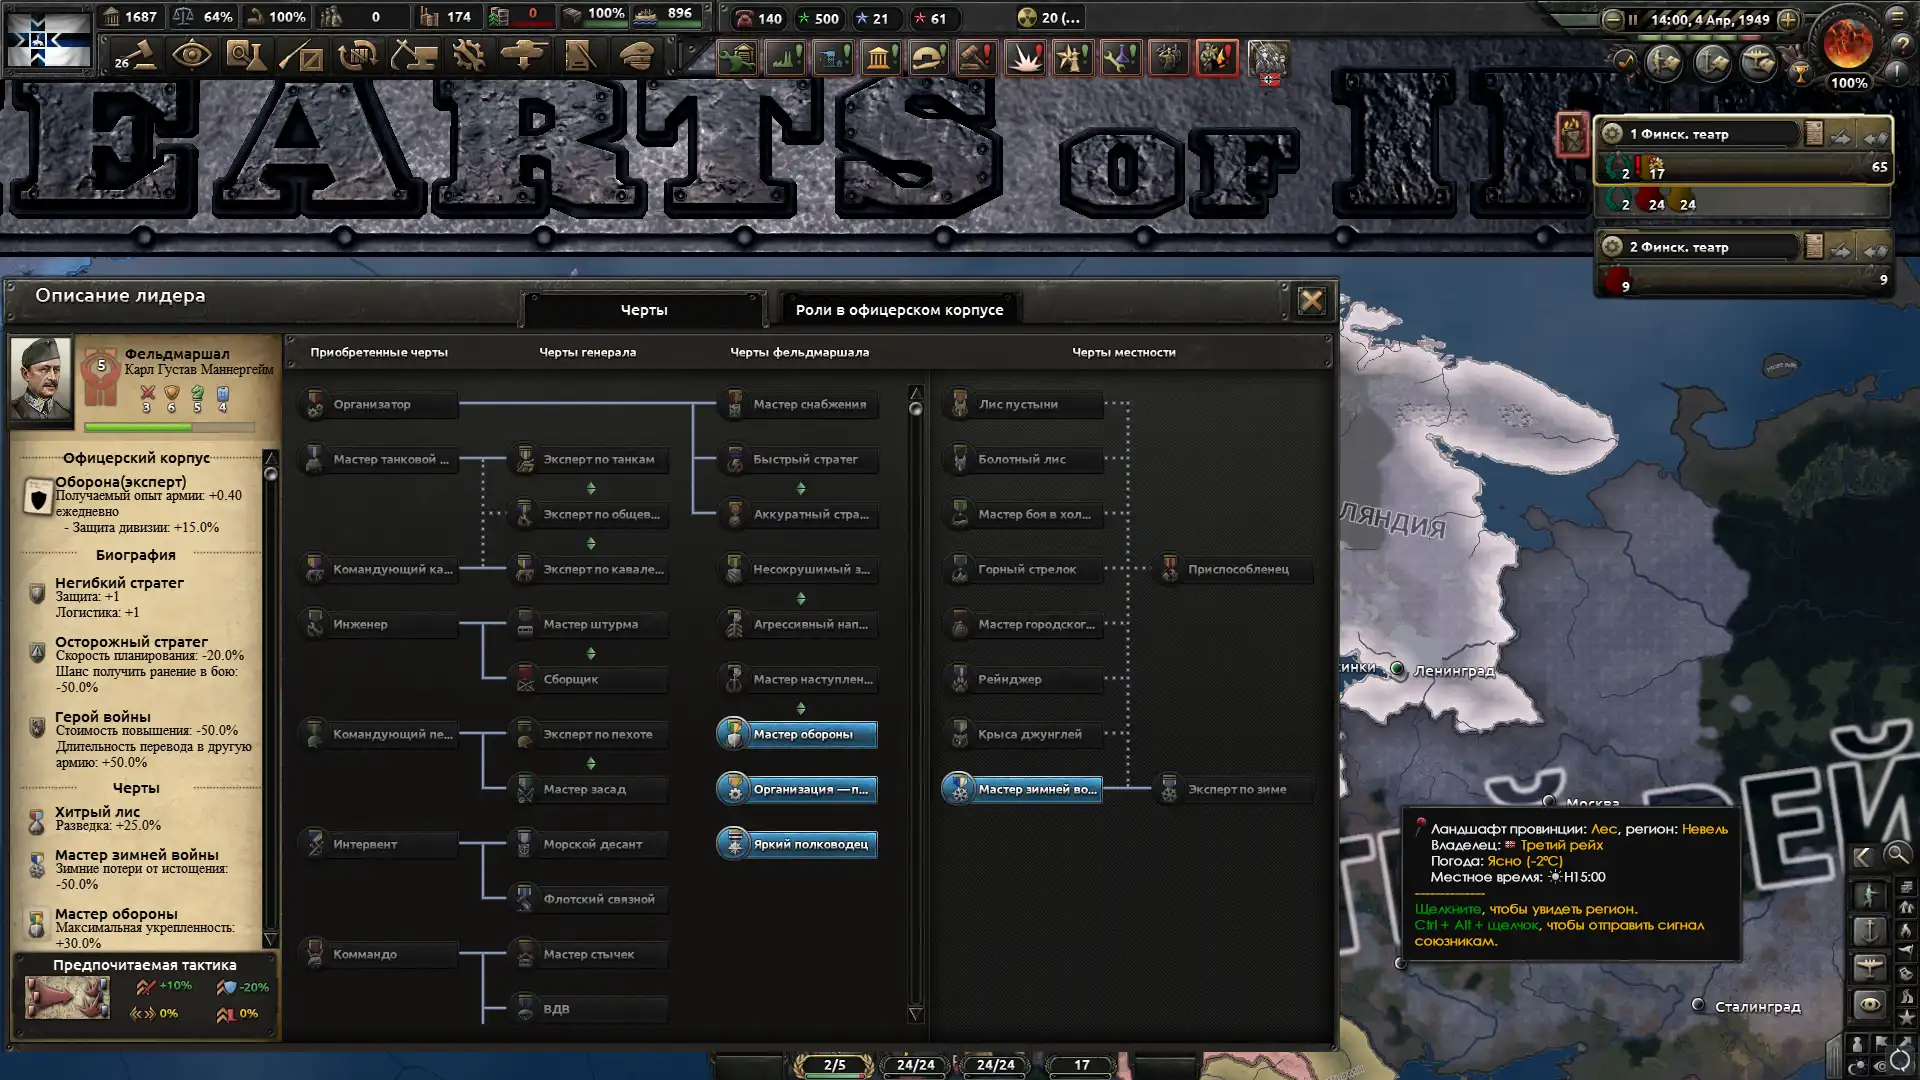Image resolution: width=1920 pixels, height=1080 pixels.
Task: Open the air force plane orders icon
Action: click(x=1759, y=63)
